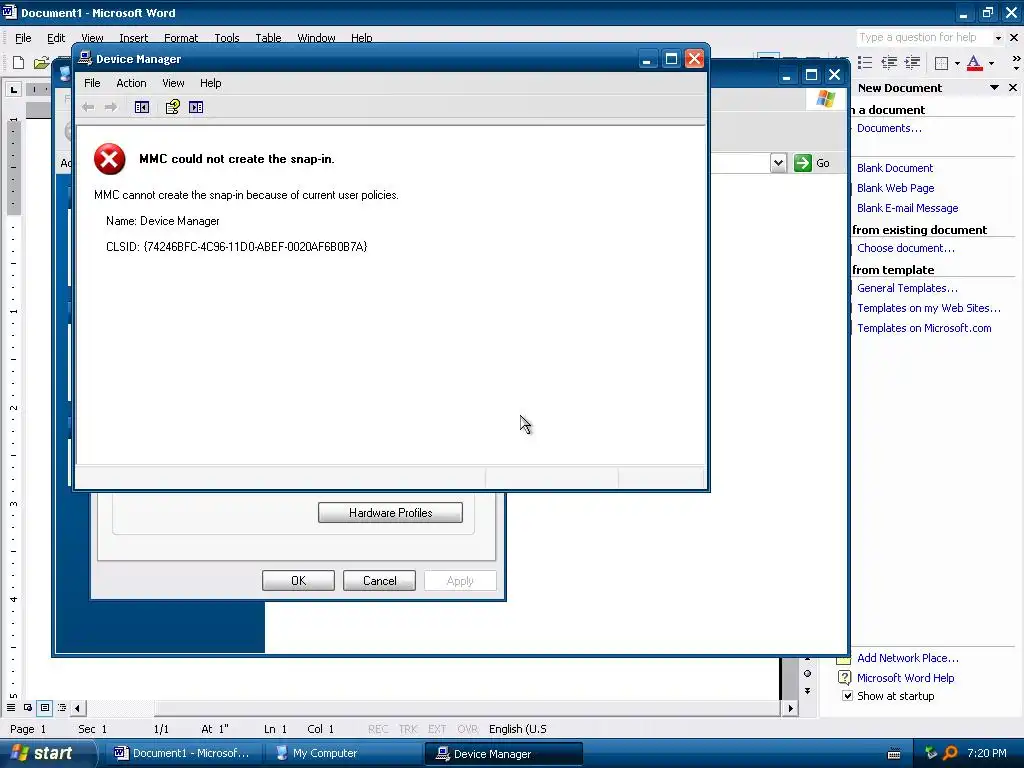This screenshot has height=768, width=1024.
Task: Click Add Network Place link
Action: (x=907, y=658)
